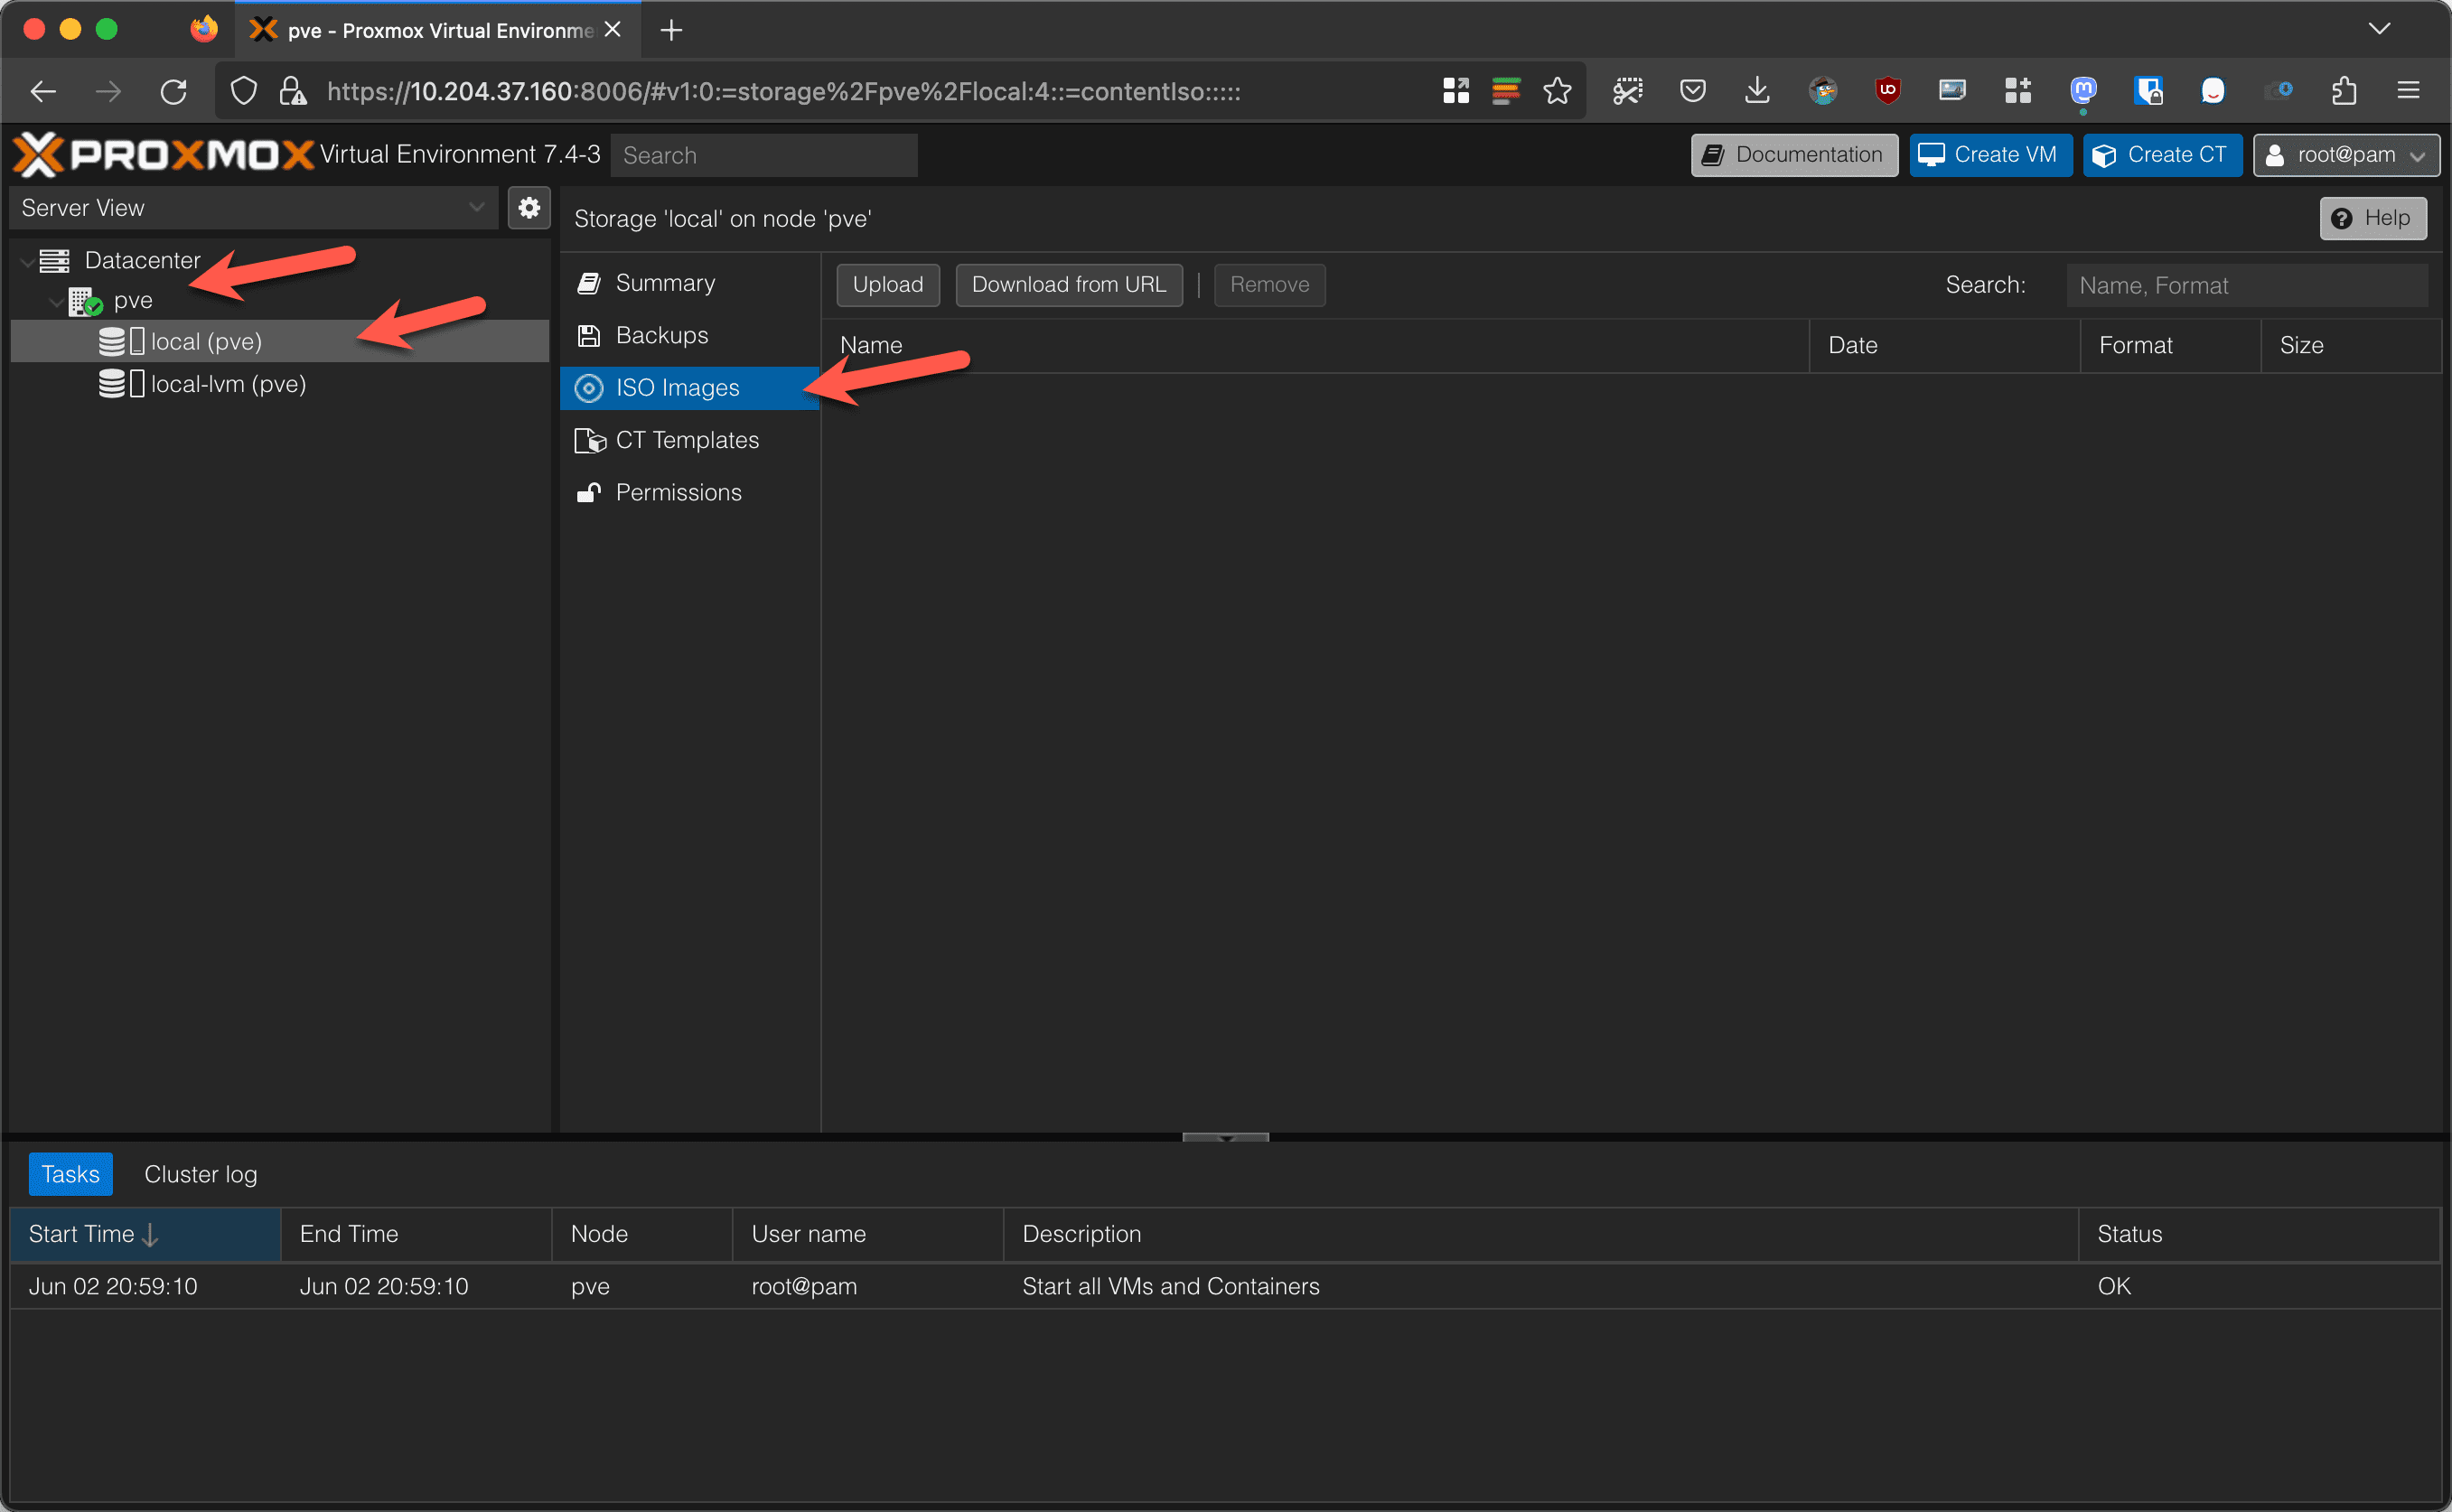Focus the Proxmox top Search field
This screenshot has height=1512, width=2452.
[x=764, y=155]
